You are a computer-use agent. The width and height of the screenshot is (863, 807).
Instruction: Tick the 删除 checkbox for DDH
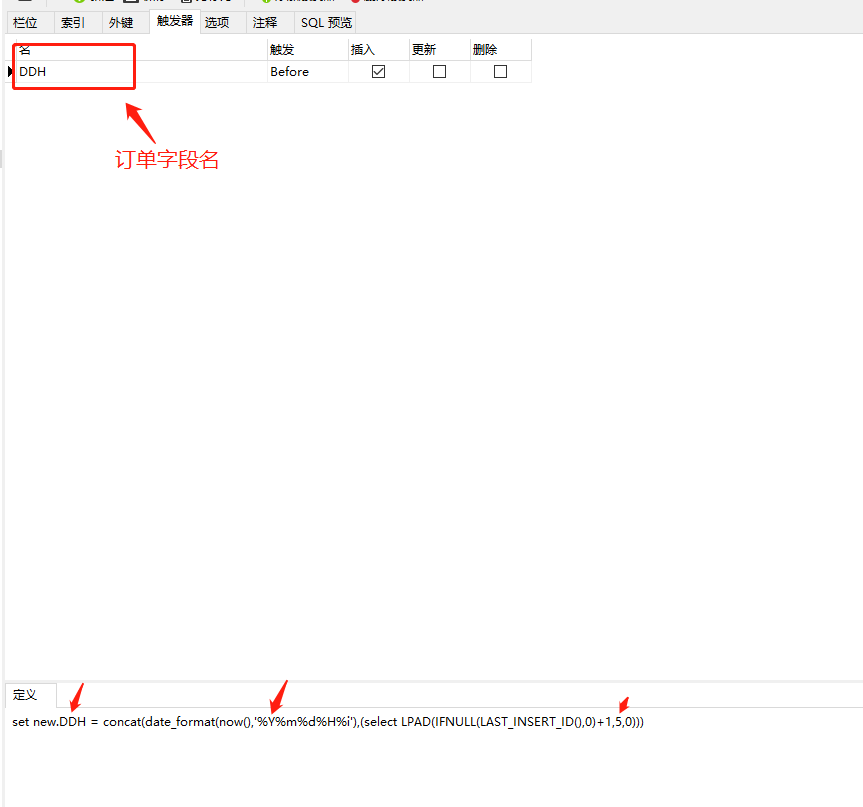500,72
